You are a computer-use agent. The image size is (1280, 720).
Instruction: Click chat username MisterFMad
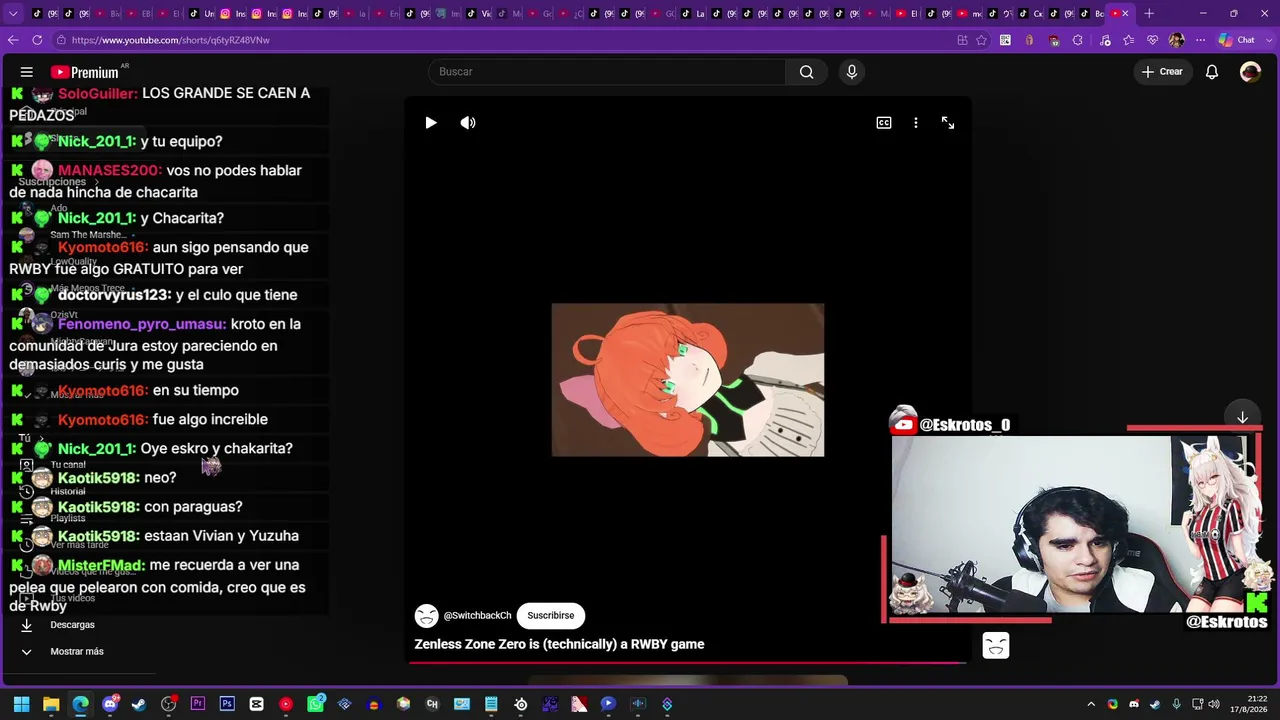[x=101, y=566]
